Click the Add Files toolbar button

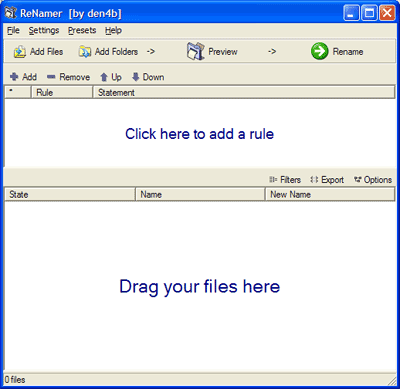38,52
